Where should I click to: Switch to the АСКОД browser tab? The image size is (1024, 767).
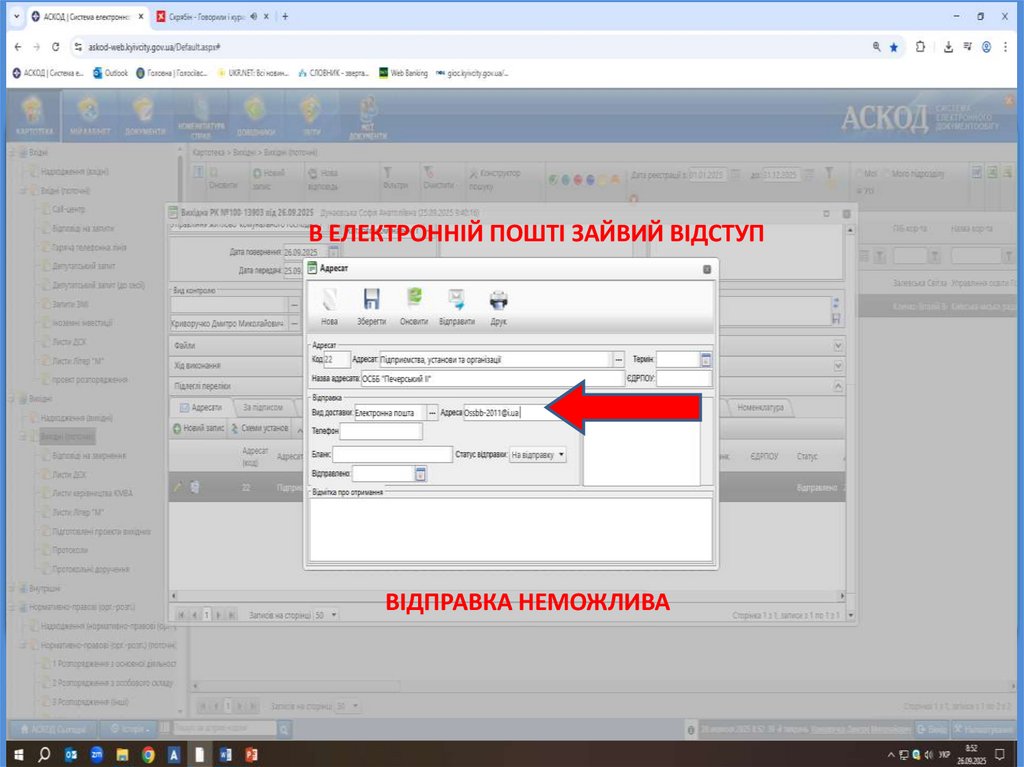tap(86, 16)
